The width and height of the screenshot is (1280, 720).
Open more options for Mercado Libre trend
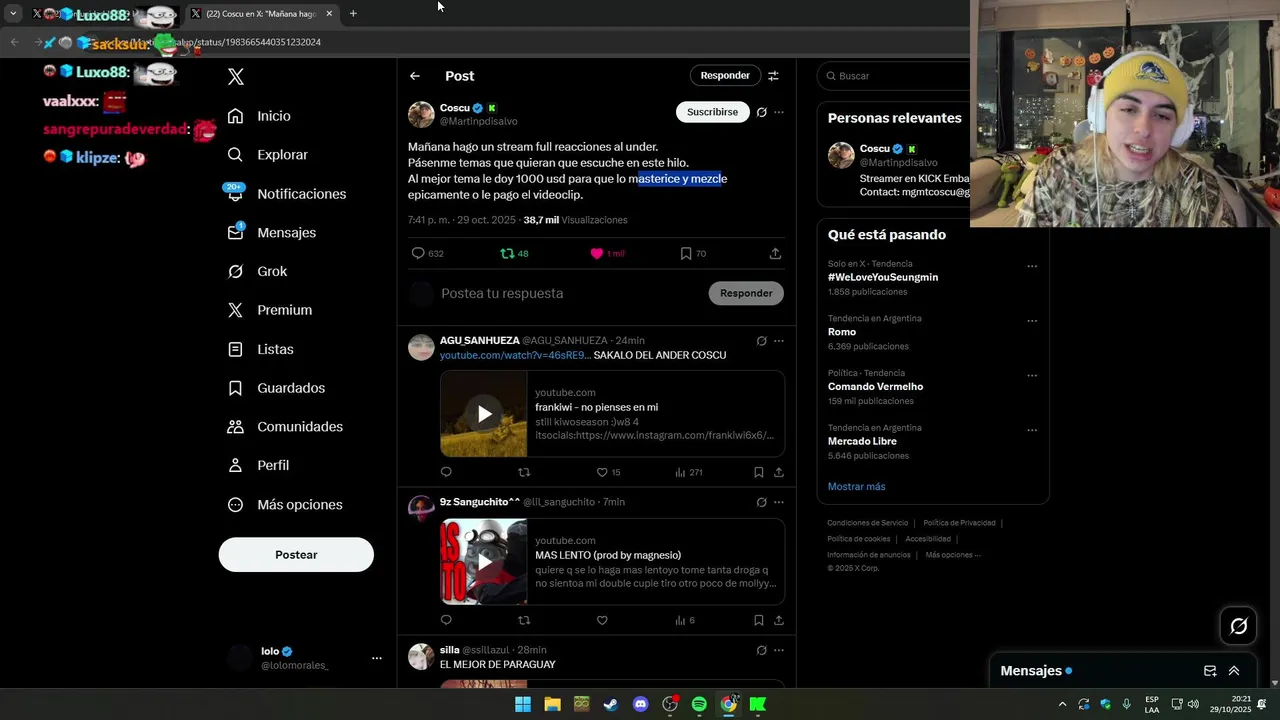pos(1032,430)
